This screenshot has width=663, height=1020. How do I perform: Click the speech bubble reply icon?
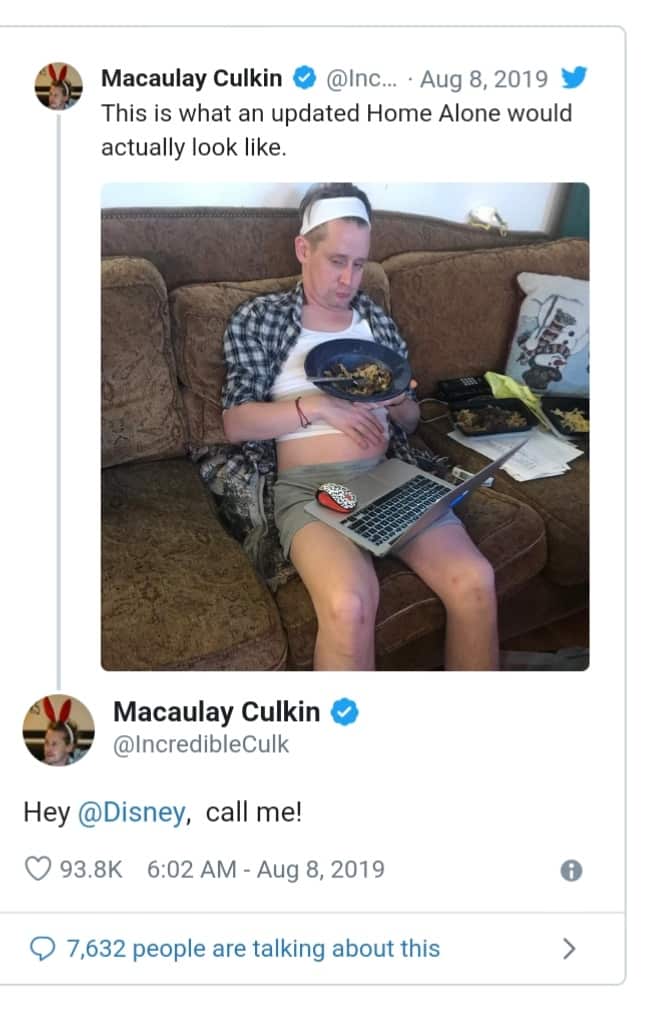click(x=43, y=948)
